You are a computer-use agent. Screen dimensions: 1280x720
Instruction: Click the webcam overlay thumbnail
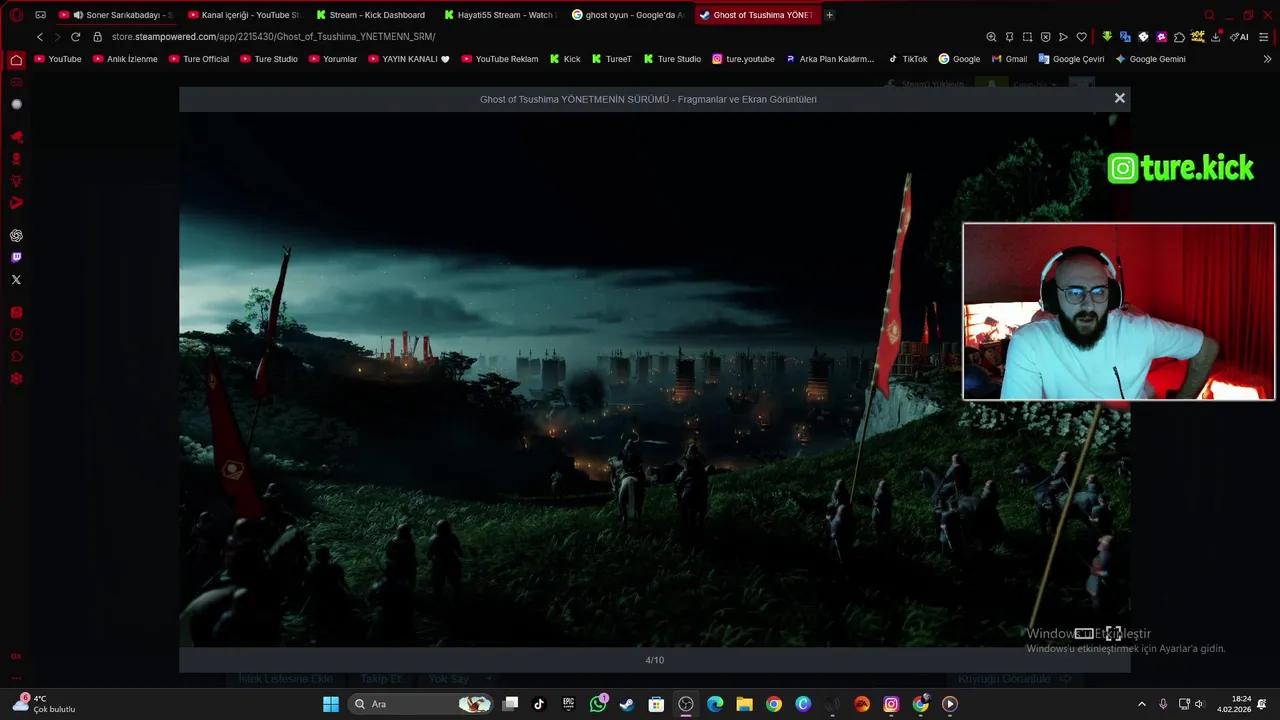coord(1118,311)
